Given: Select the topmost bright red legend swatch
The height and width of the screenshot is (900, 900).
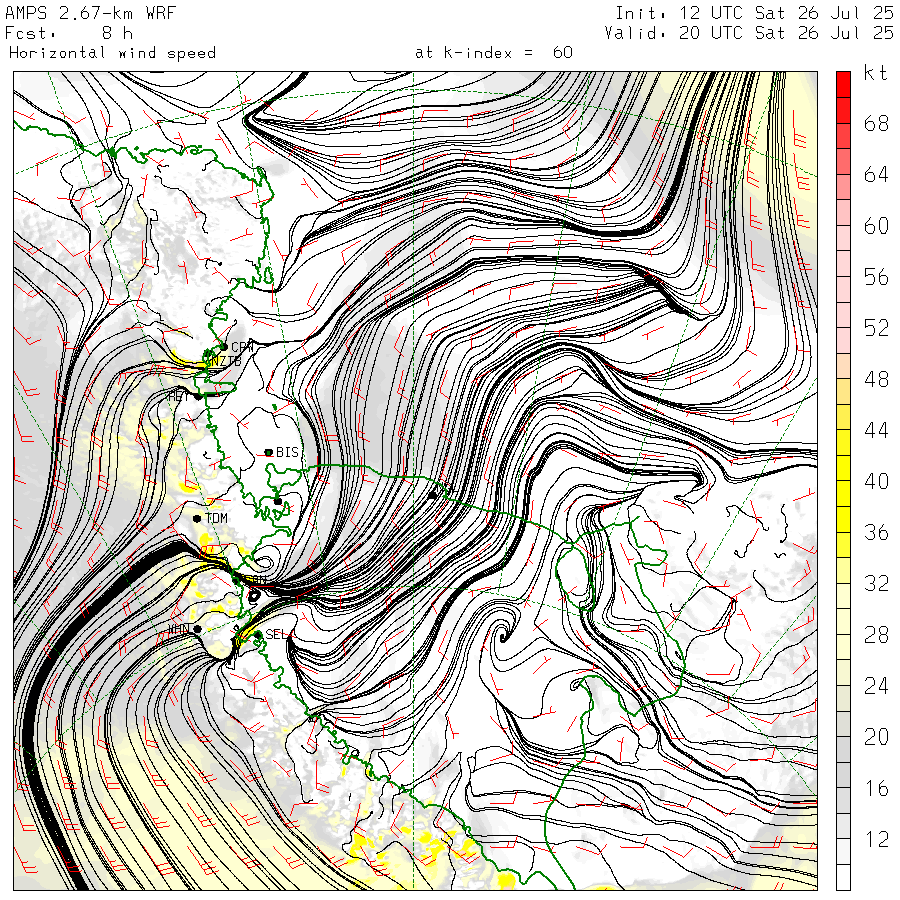Looking at the screenshot, I should click(843, 84).
